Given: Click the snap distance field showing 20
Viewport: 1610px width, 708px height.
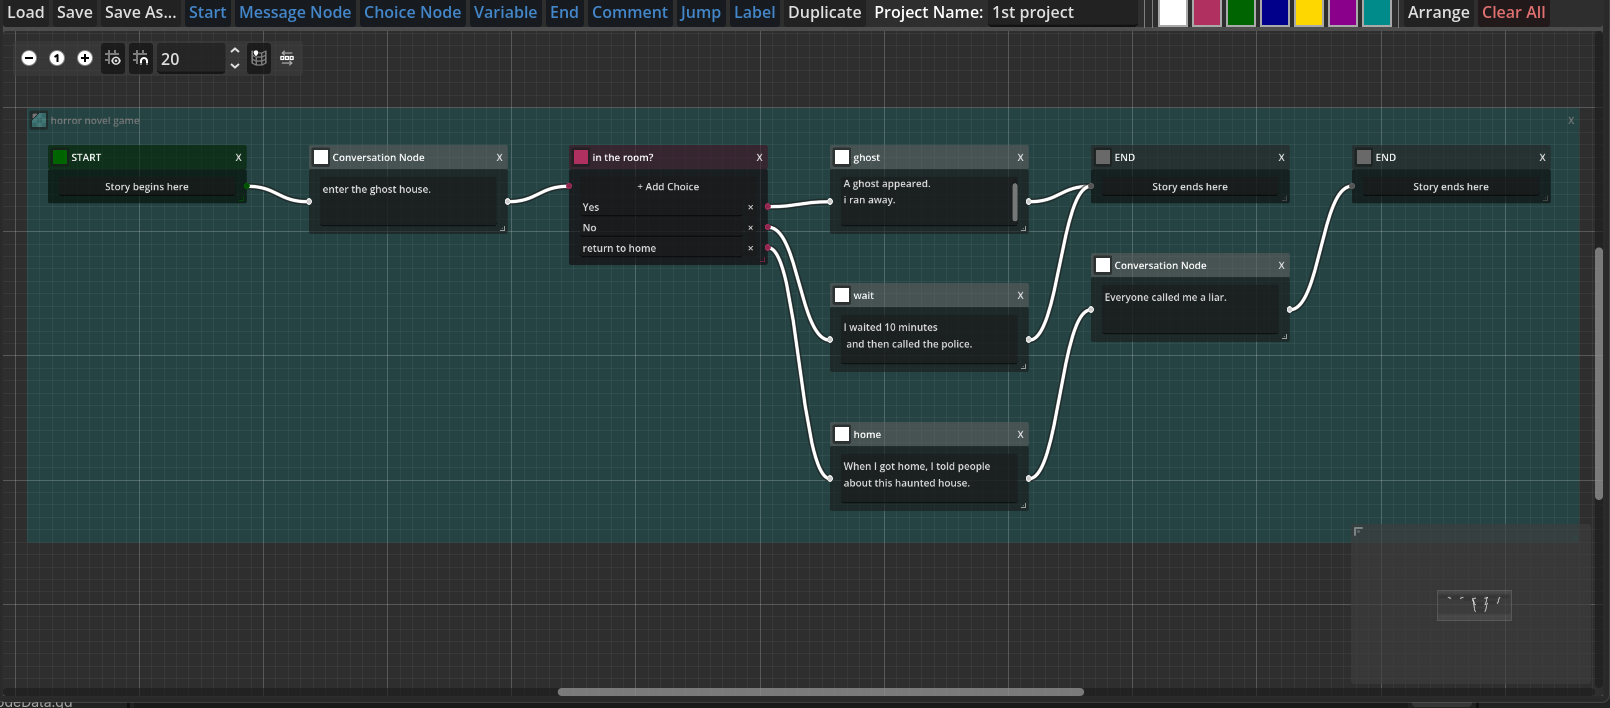Looking at the screenshot, I should (x=190, y=59).
